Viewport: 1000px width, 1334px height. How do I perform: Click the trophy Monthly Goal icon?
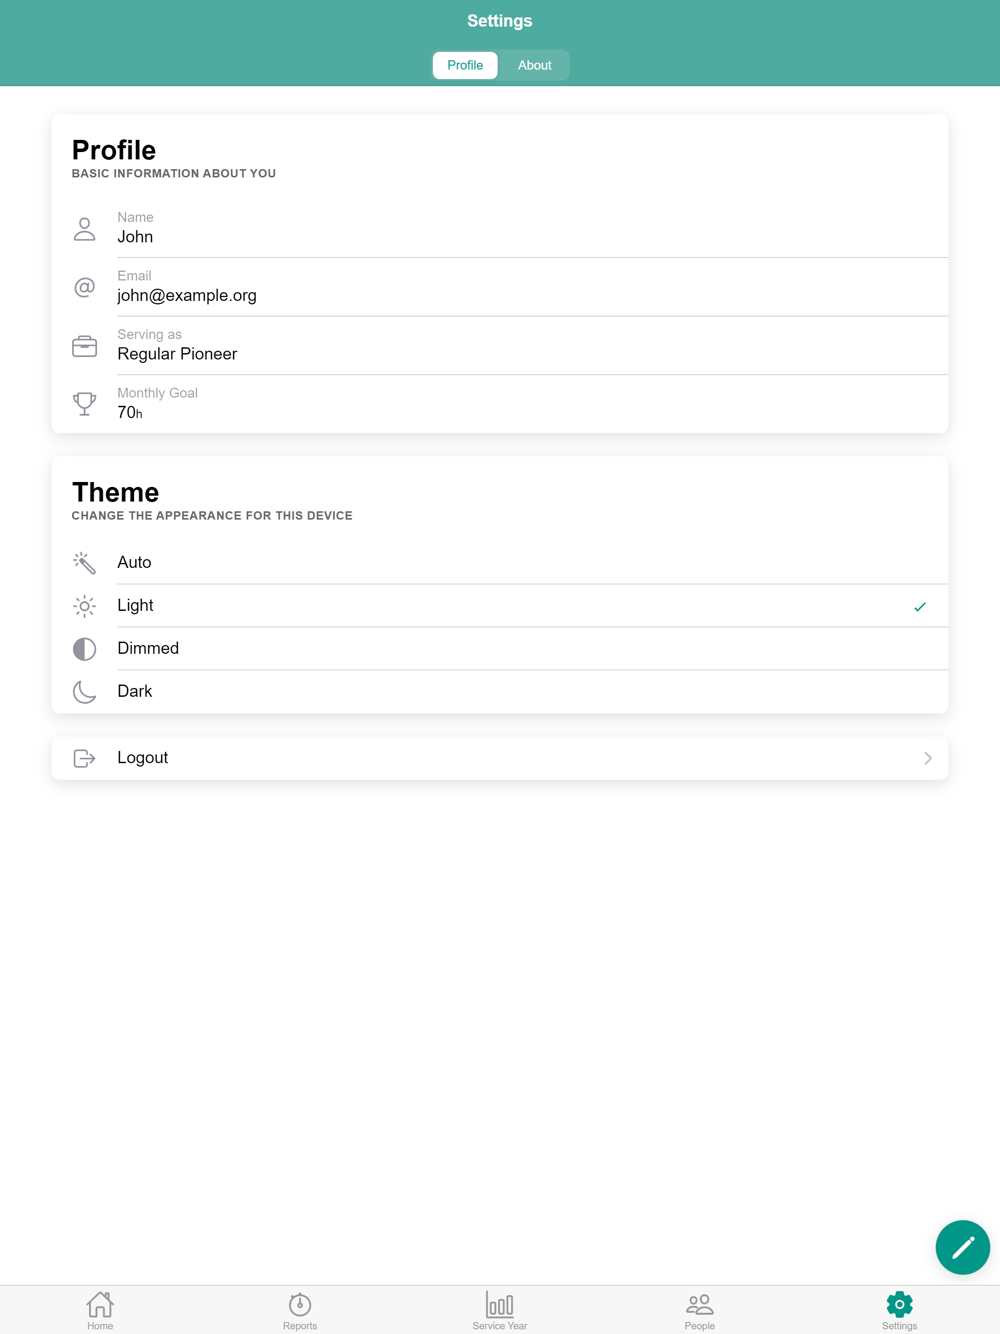[85, 404]
